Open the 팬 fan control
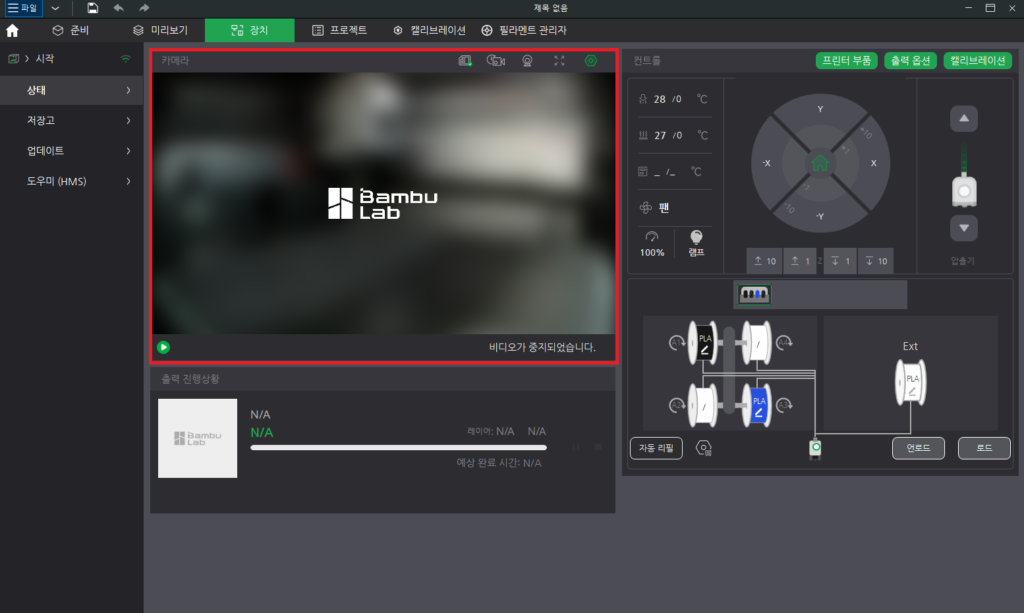 [655, 208]
